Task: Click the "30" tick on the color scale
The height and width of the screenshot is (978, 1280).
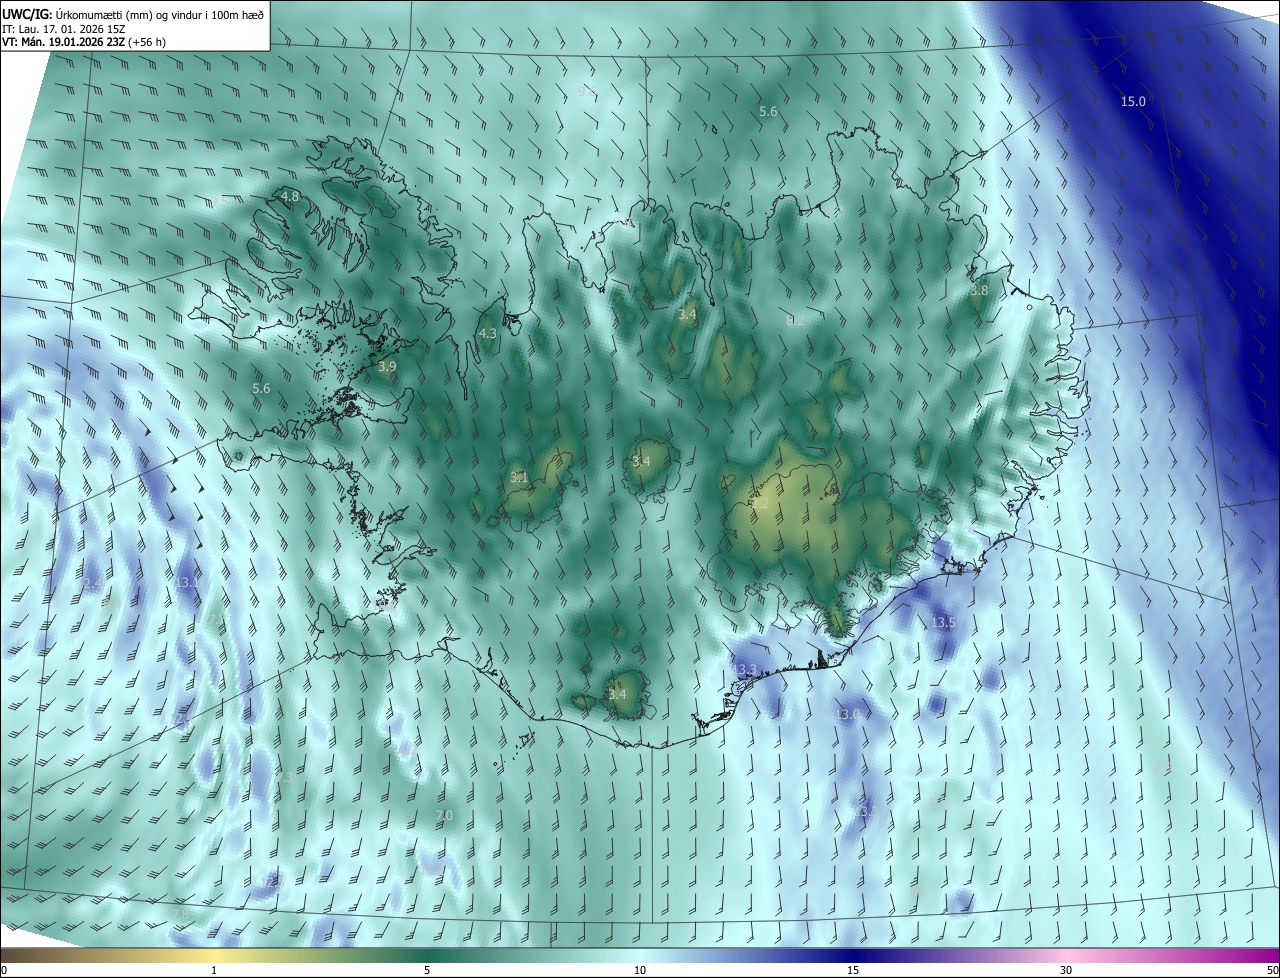Action: point(1066,970)
